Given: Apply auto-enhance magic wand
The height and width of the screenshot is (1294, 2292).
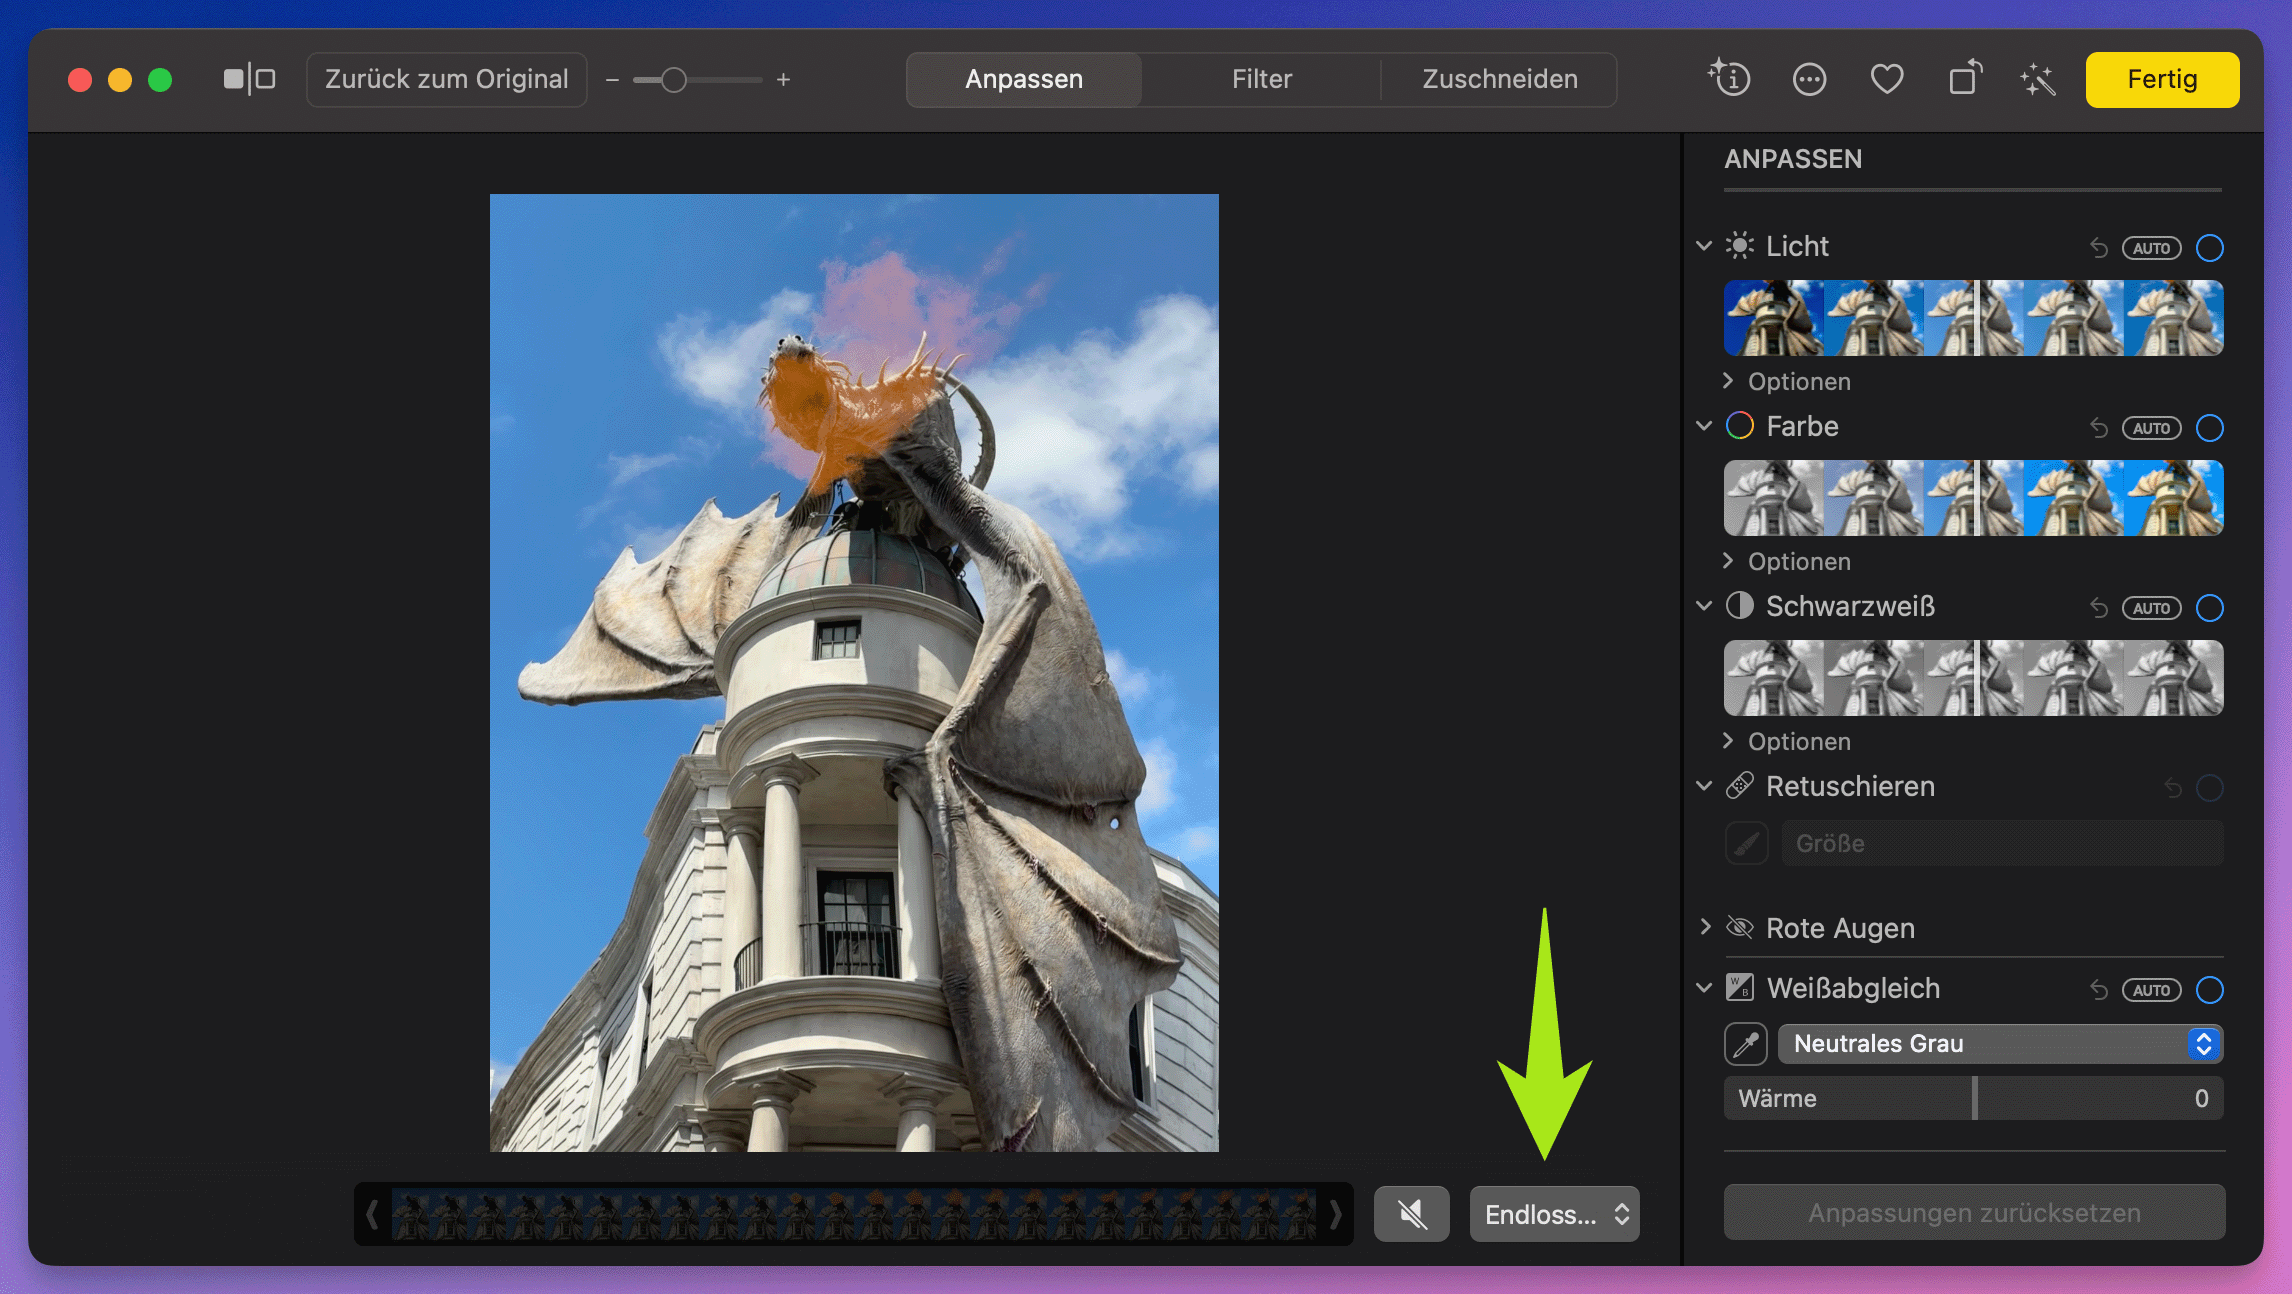Looking at the screenshot, I should pos(2037,79).
